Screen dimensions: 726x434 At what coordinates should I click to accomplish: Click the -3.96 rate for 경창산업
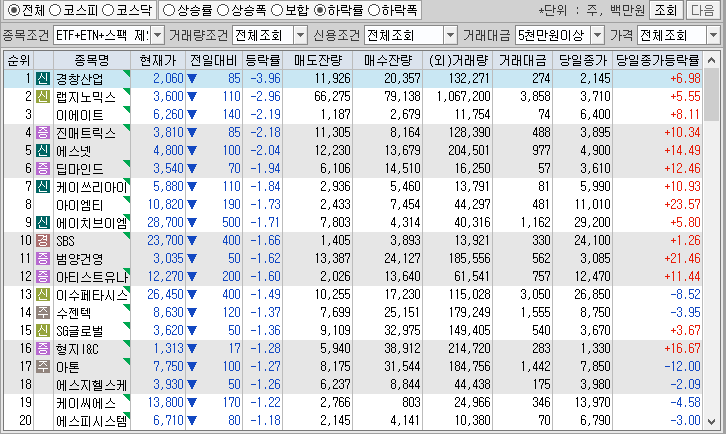click(x=265, y=78)
